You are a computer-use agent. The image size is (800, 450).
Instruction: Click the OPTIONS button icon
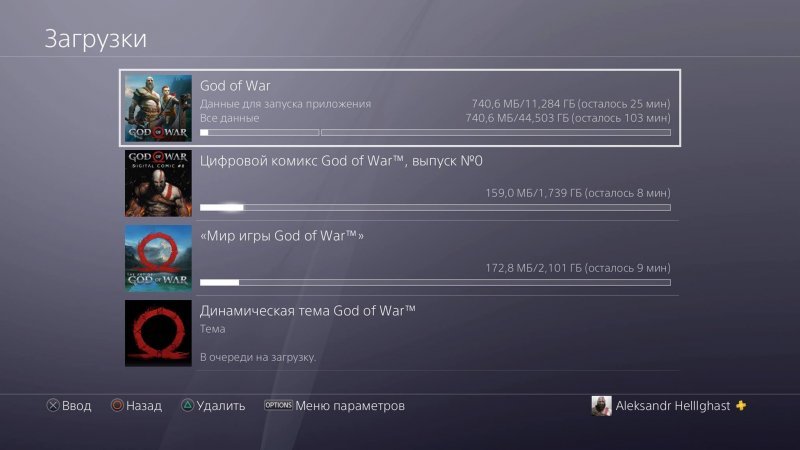pos(278,405)
